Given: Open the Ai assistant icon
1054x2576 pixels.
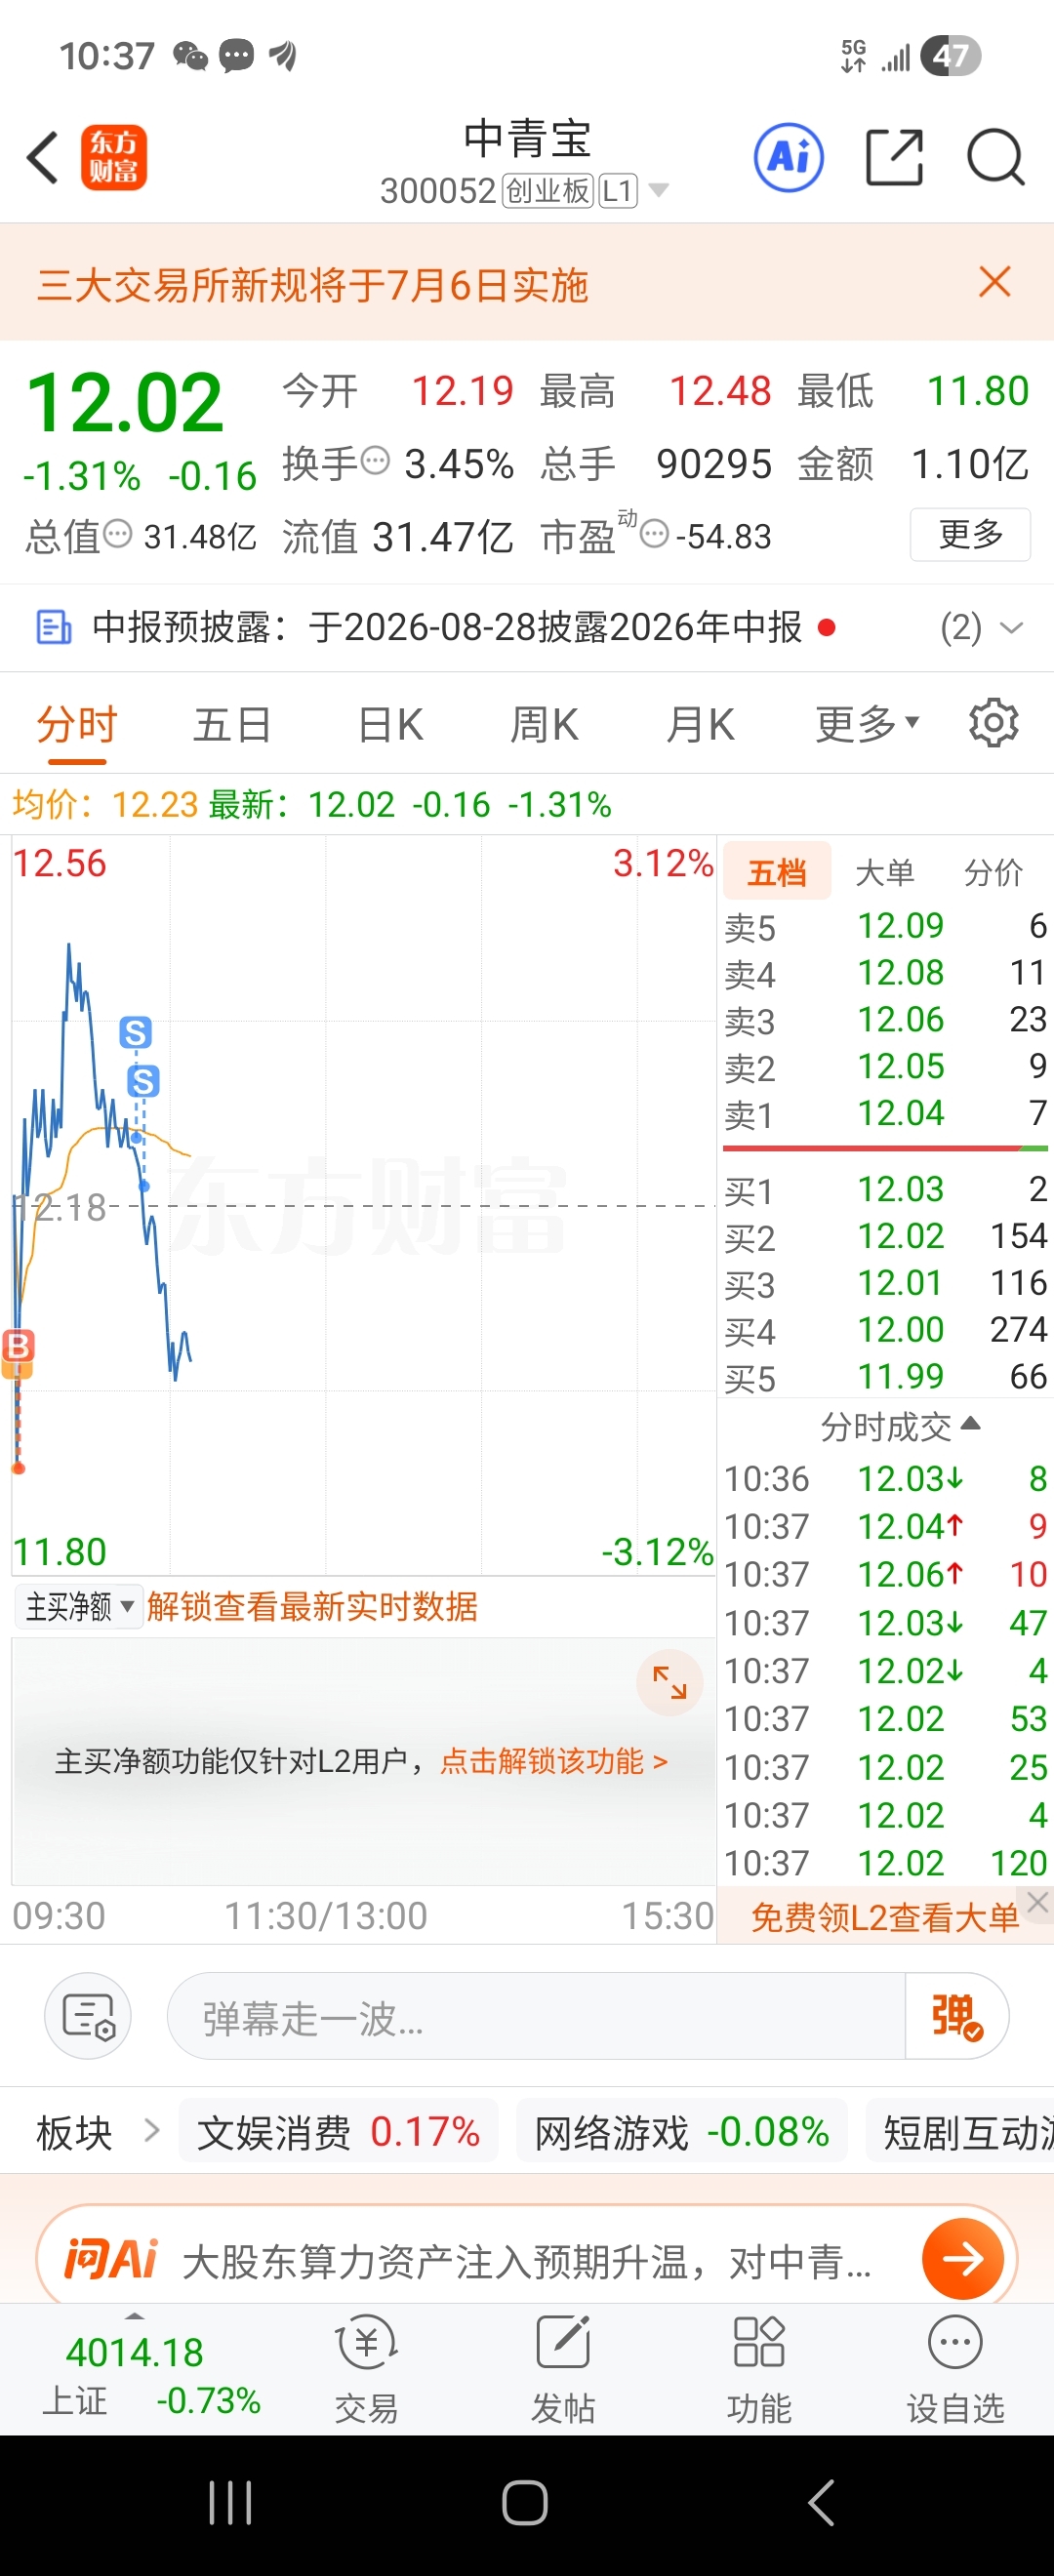Looking at the screenshot, I should [x=788, y=157].
